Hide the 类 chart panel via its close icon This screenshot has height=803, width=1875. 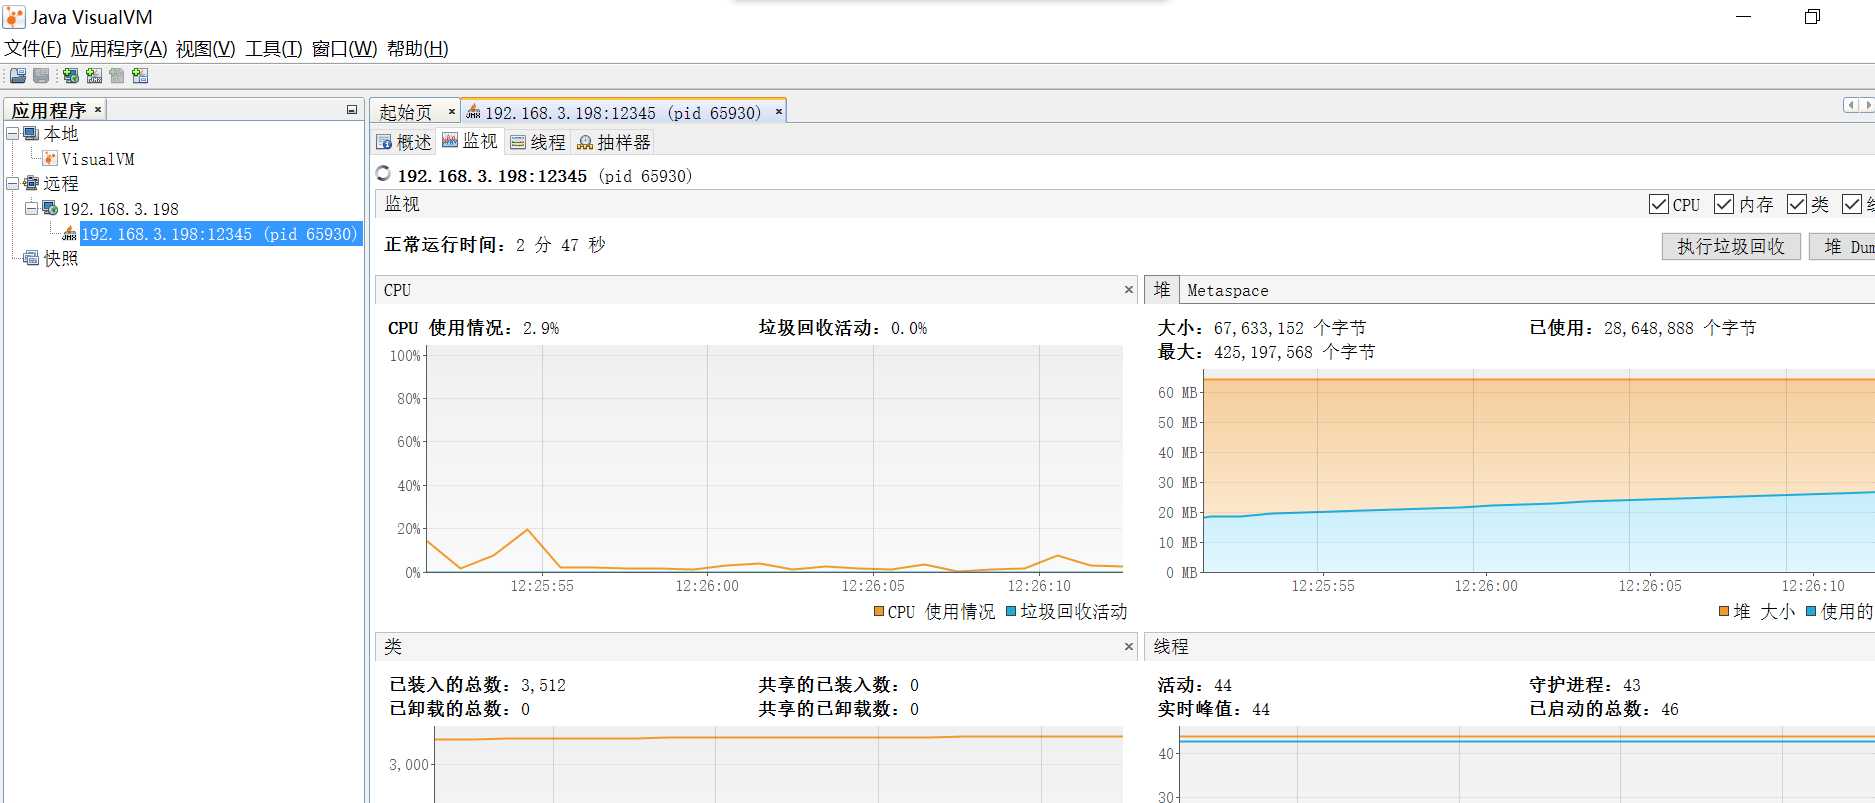(1129, 647)
